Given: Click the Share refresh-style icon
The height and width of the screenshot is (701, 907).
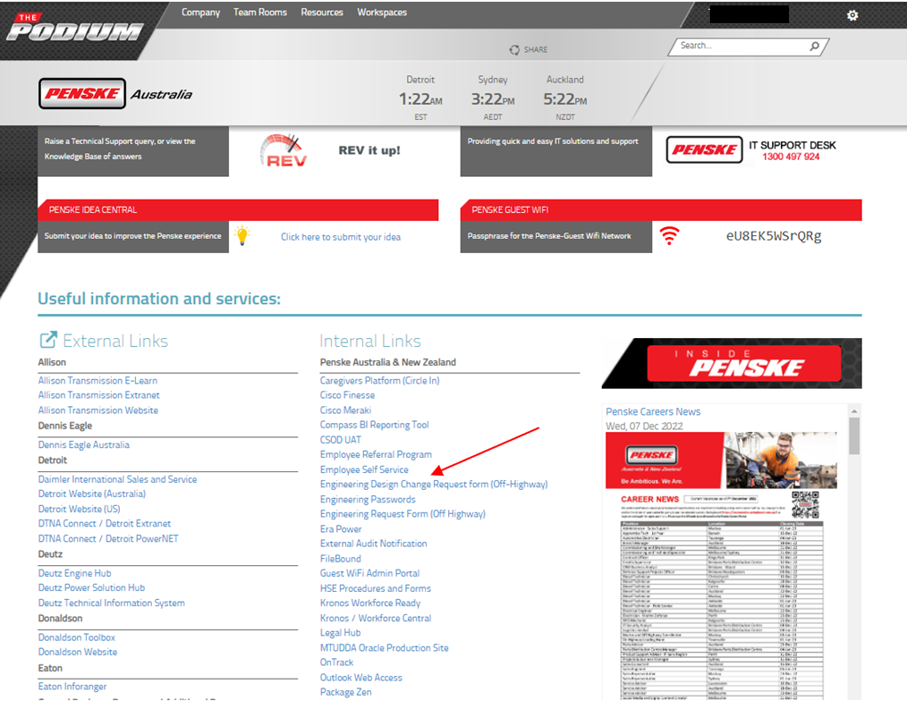Looking at the screenshot, I should tap(514, 50).
